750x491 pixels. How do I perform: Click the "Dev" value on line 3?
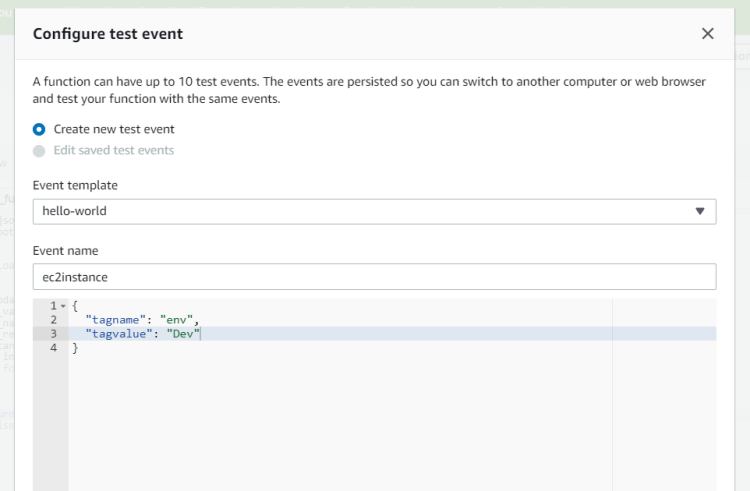pos(183,334)
